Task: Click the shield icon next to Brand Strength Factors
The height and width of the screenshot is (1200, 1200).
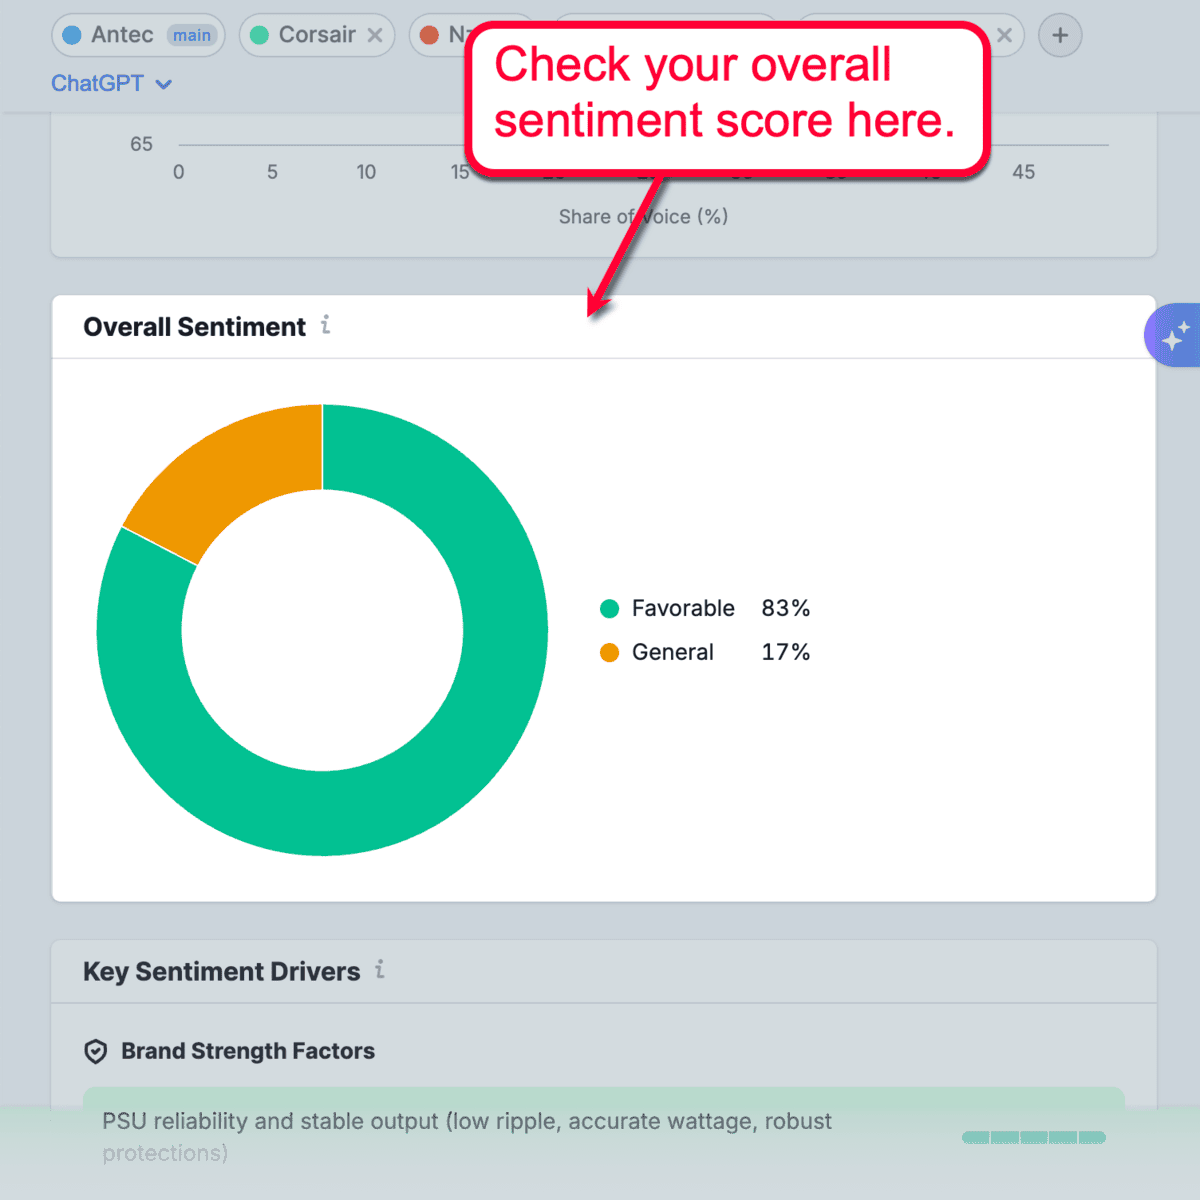Action: tap(95, 1051)
